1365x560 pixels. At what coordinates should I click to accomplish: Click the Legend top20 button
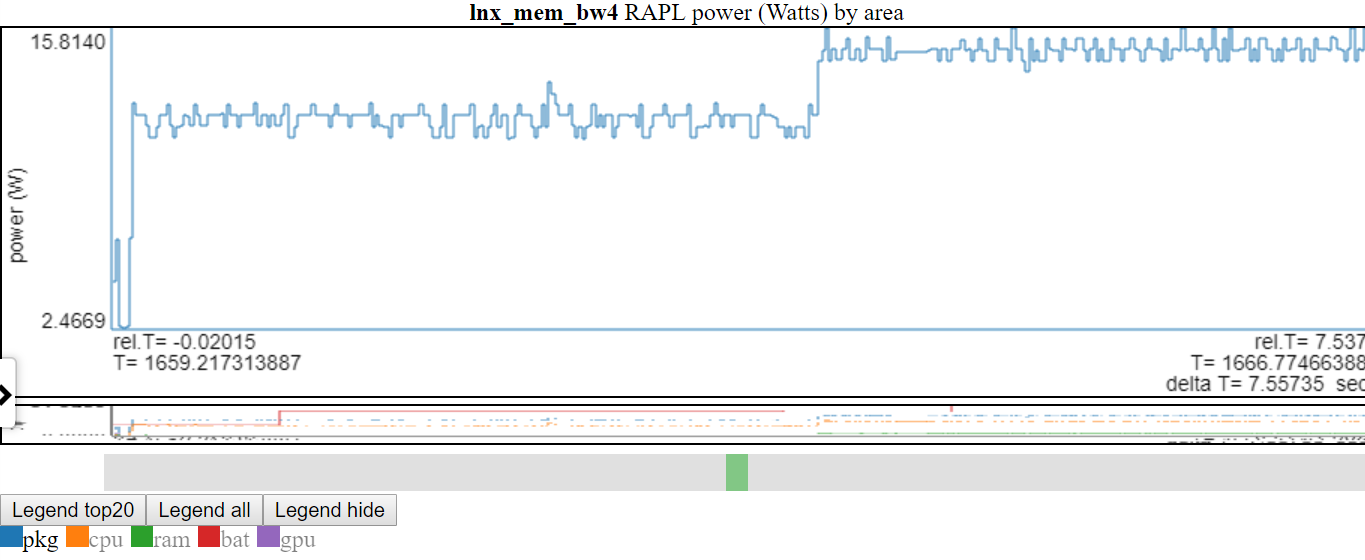click(73, 510)
